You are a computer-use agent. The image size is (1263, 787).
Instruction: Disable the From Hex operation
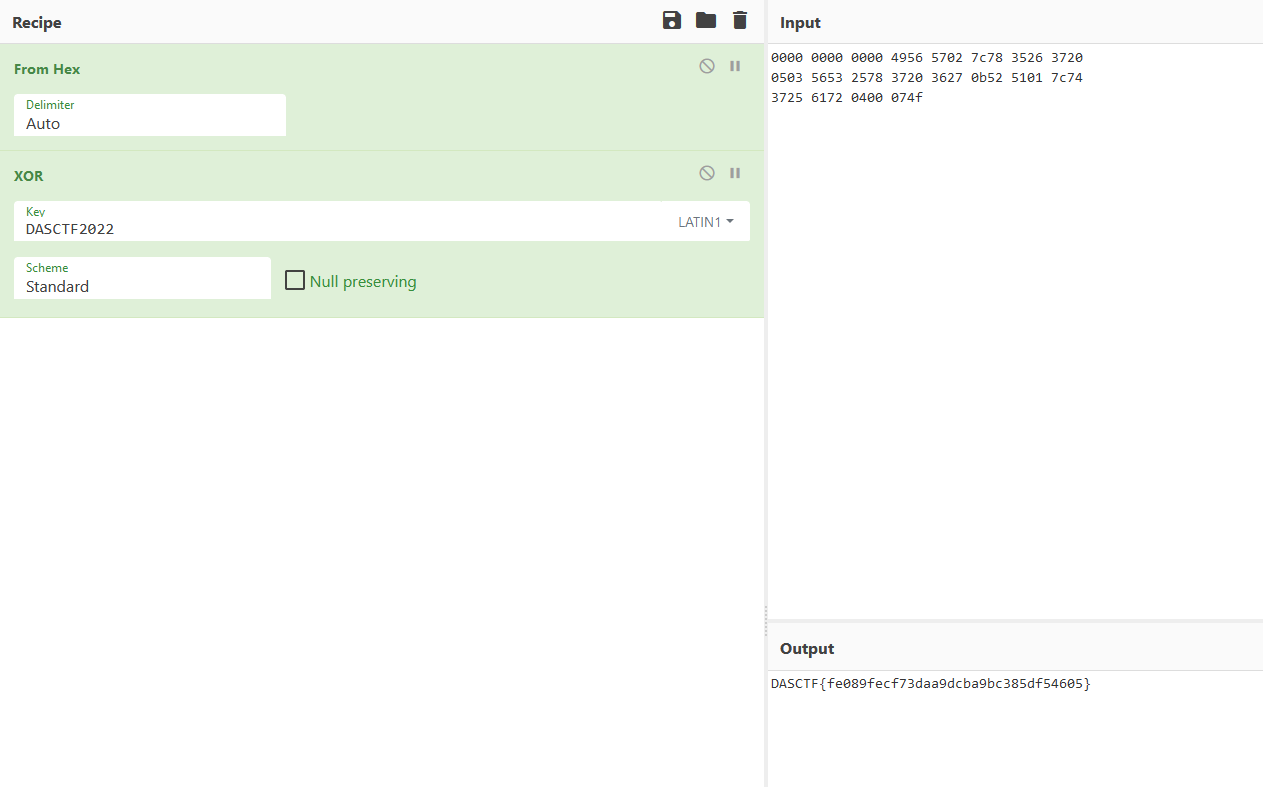[707, 66]
